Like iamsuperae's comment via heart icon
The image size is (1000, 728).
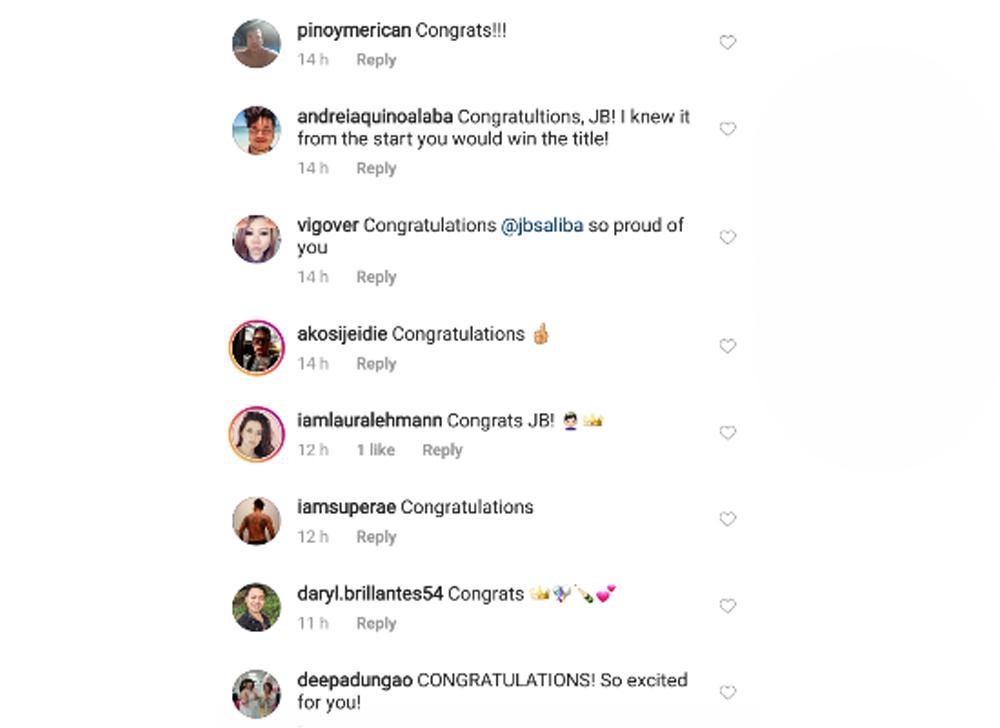(x=728, y=519)
